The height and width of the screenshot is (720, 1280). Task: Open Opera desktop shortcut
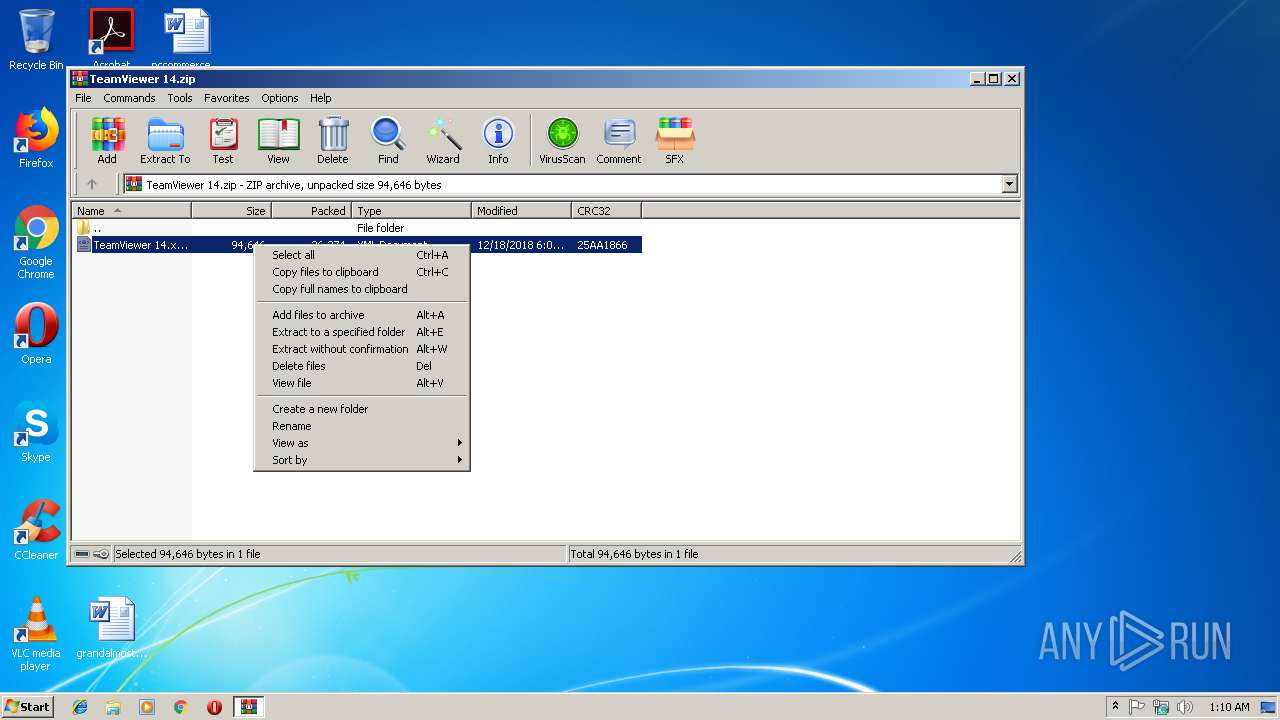point(36,334)
